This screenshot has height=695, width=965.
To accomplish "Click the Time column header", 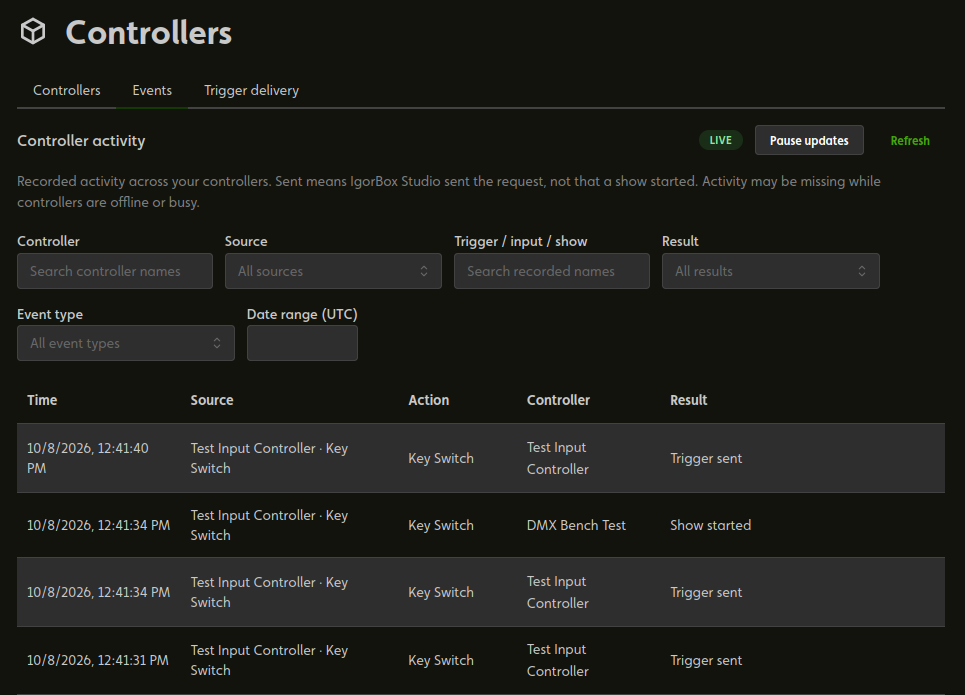I will [x=42, y=400].
